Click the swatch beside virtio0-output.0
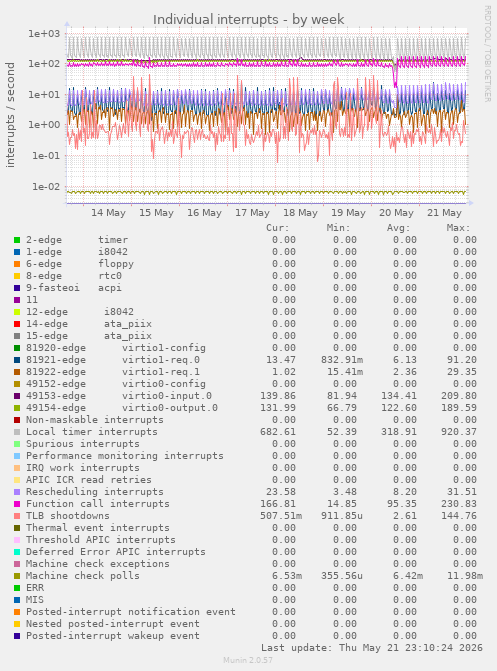497x671 pixels. [17, 408]
